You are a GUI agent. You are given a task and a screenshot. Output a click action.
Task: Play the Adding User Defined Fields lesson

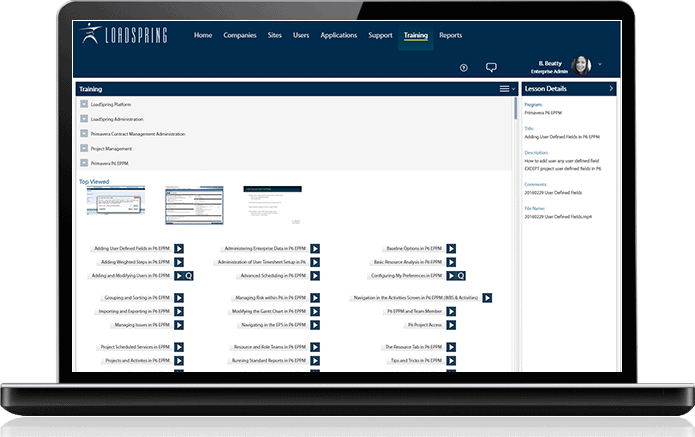[179, 249]
